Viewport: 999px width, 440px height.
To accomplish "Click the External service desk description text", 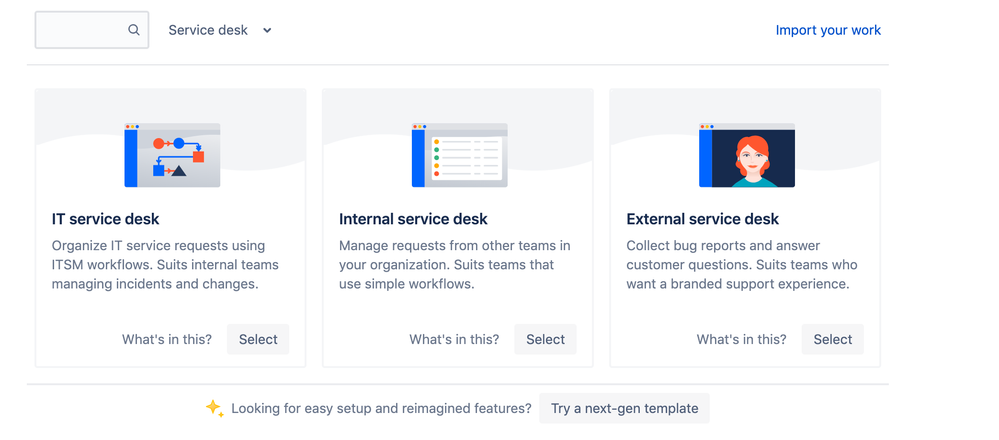I will pos(742,265).
